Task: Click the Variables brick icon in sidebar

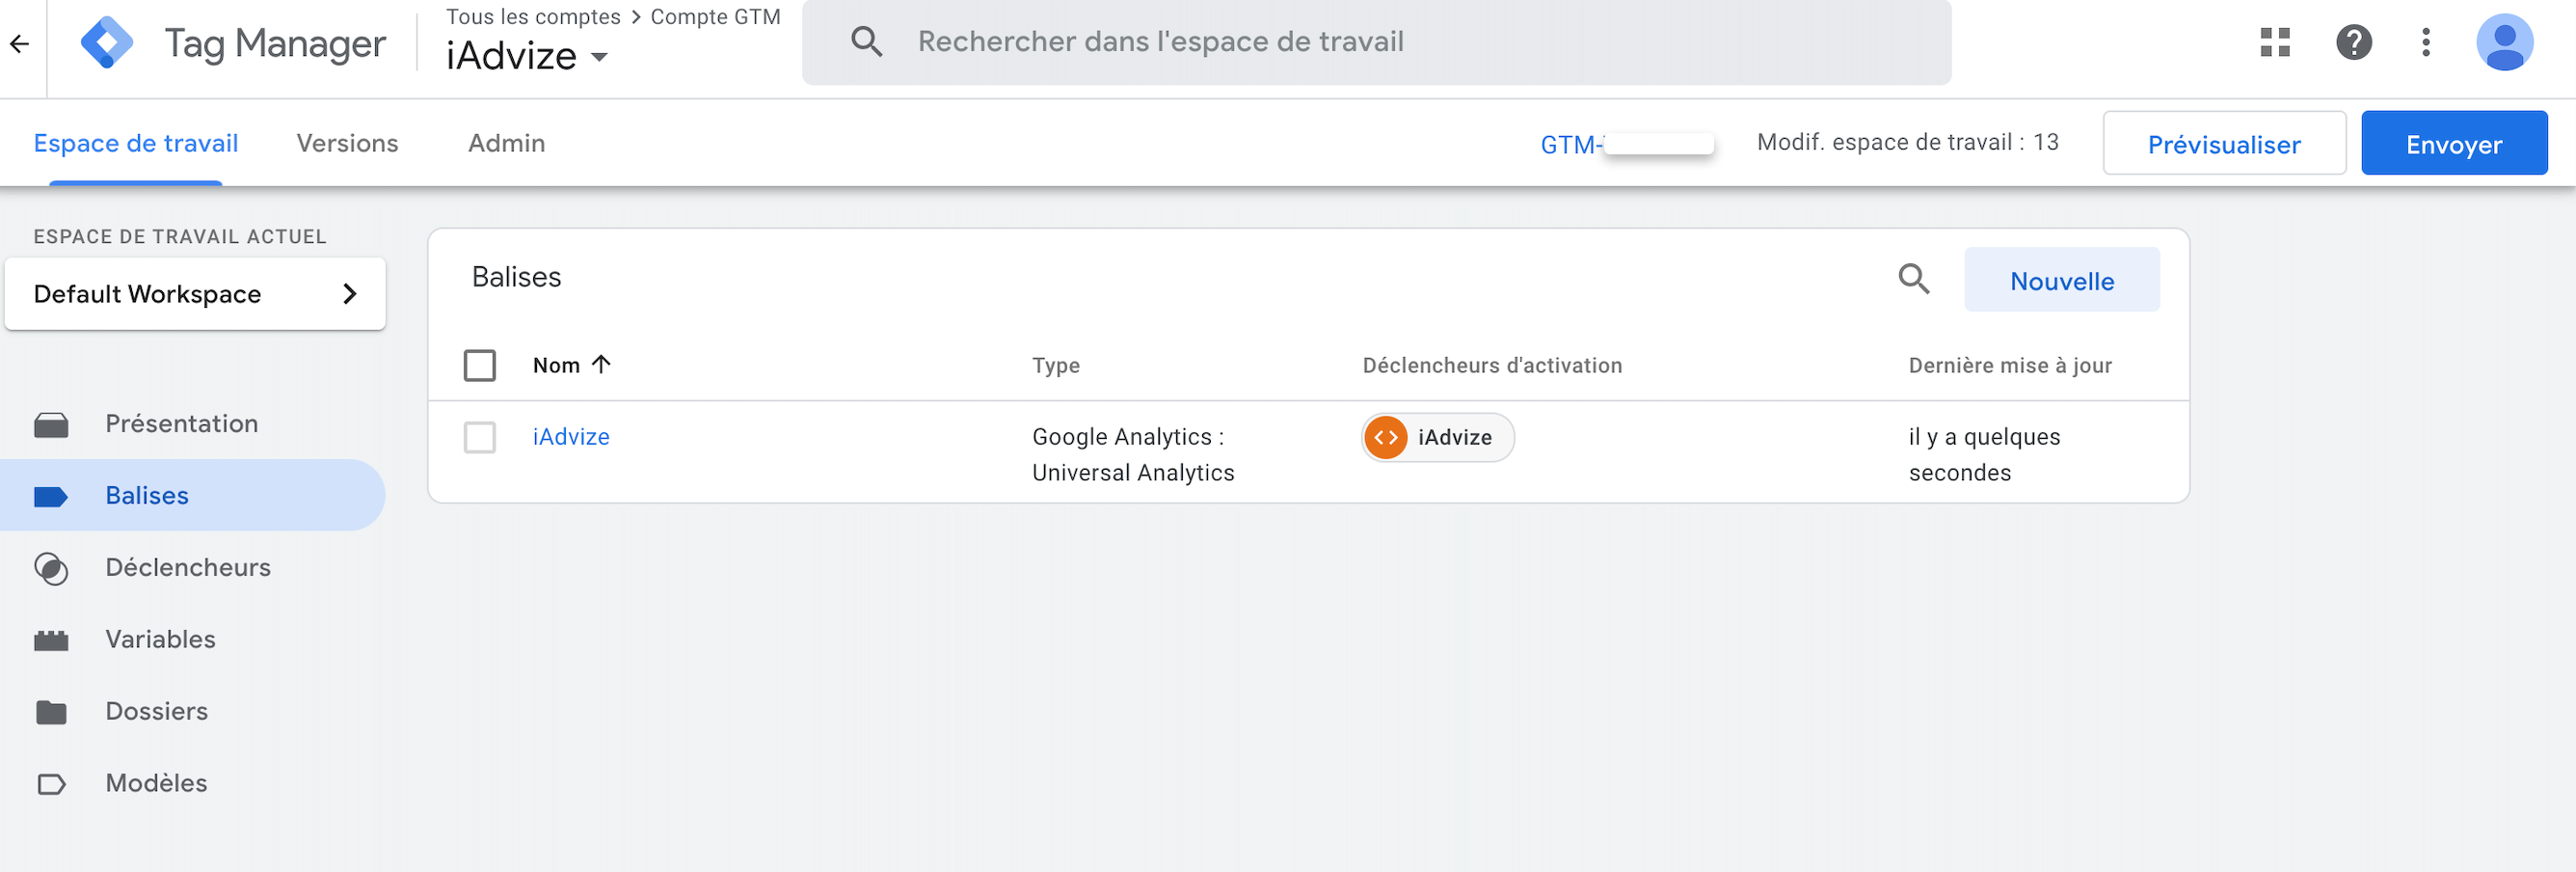Action: (x=51, y=640)
